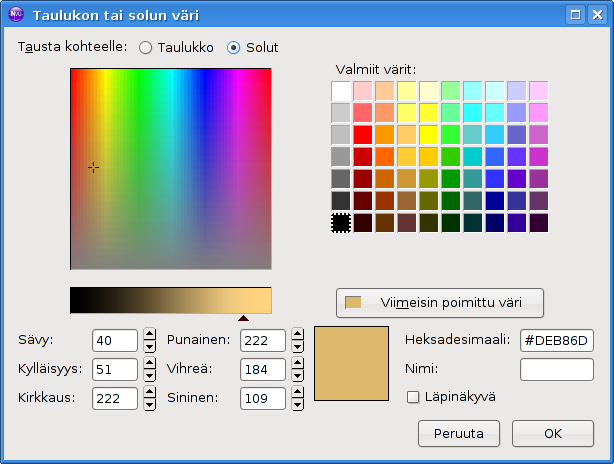Decrease the Sininen value with down arrow
Viewport: 614px width, 464px height.
click(x=297, y=405)
